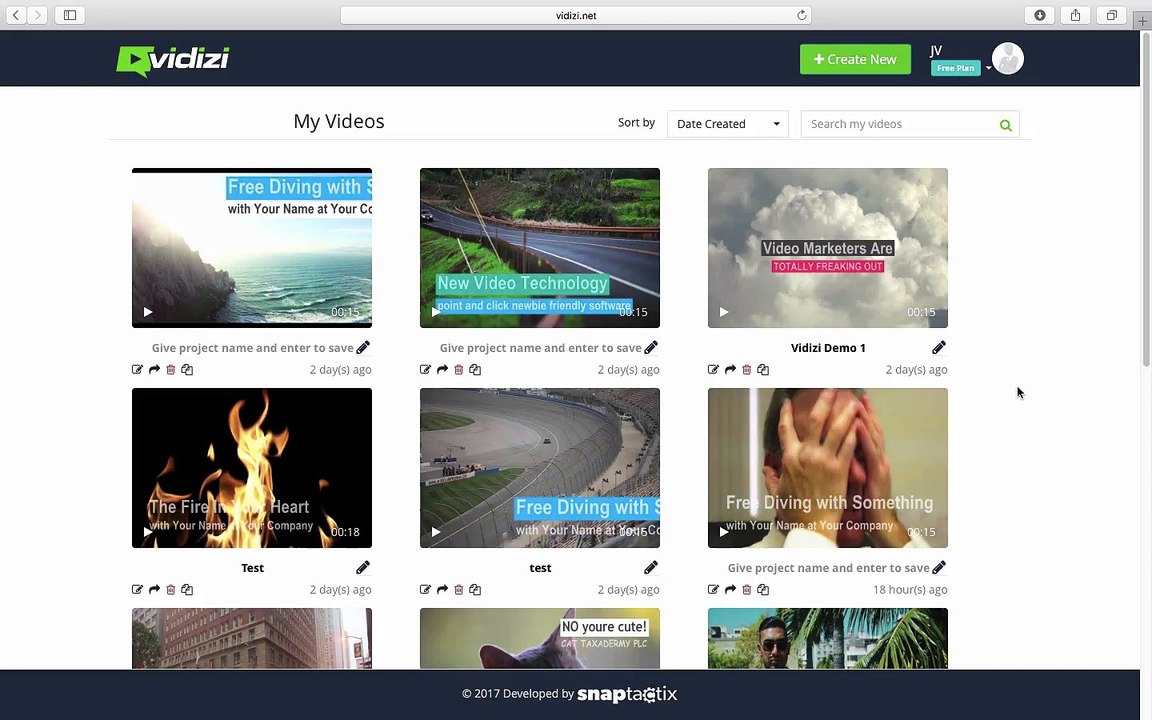This screenshot has height=720, width=1152.
Task: Click the Free Plan badge
Action: 955,68
